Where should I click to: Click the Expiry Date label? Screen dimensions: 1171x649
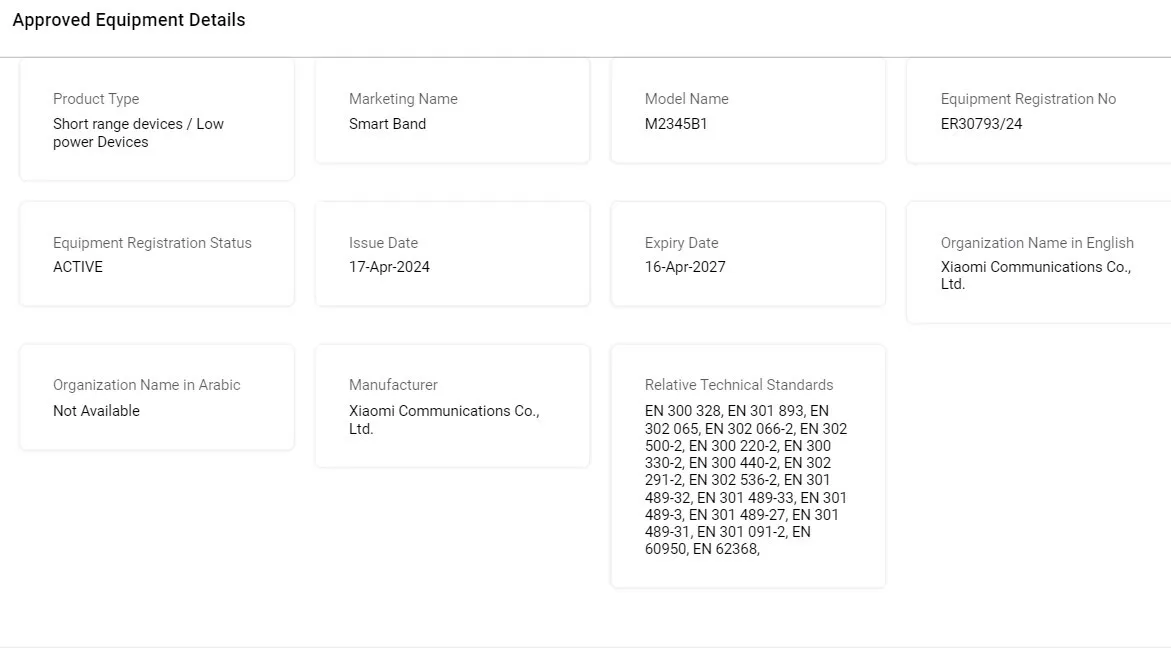click(x=681, y=243)
